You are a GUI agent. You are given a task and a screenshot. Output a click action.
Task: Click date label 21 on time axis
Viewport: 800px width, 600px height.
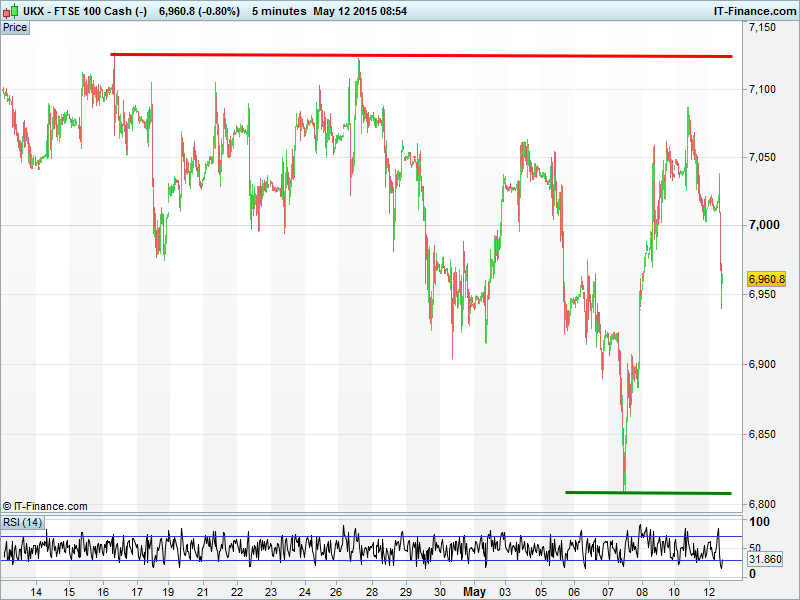[203, 592]
